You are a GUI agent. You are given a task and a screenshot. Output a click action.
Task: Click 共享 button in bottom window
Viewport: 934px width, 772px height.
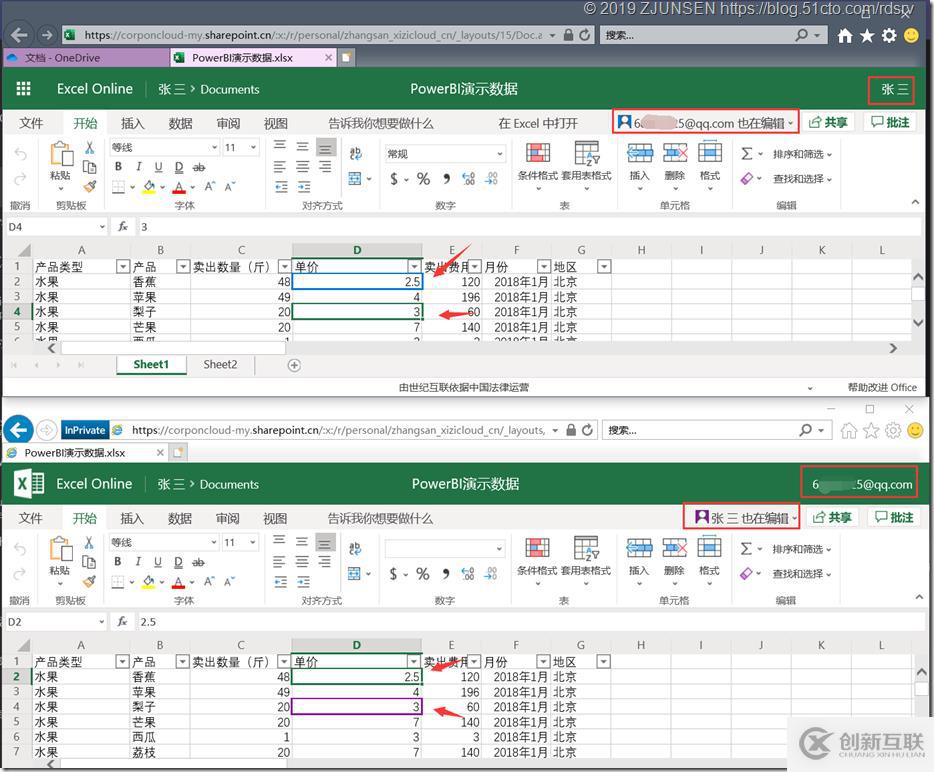[832, 517]
